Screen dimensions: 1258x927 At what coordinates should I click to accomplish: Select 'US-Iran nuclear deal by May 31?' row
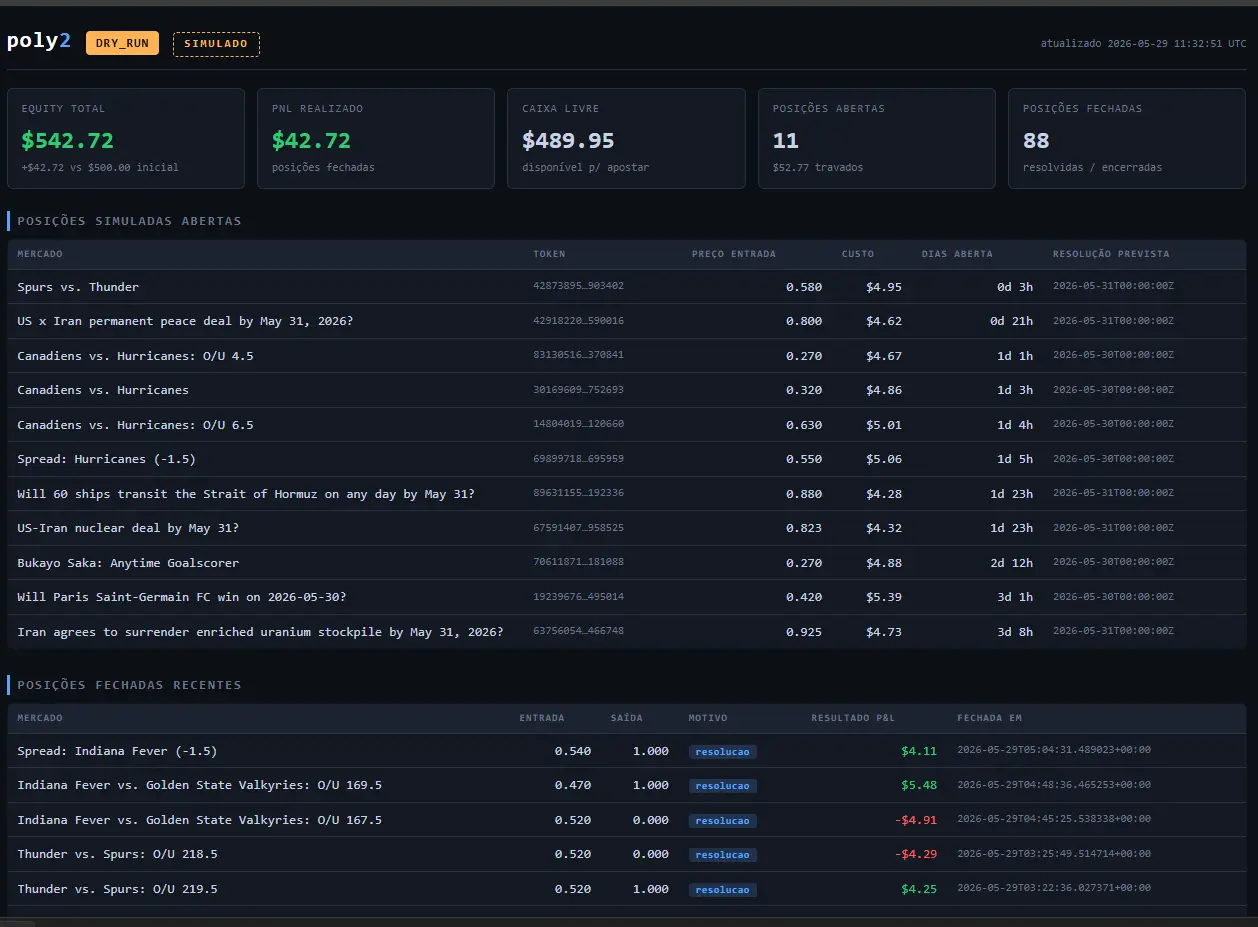627,528
